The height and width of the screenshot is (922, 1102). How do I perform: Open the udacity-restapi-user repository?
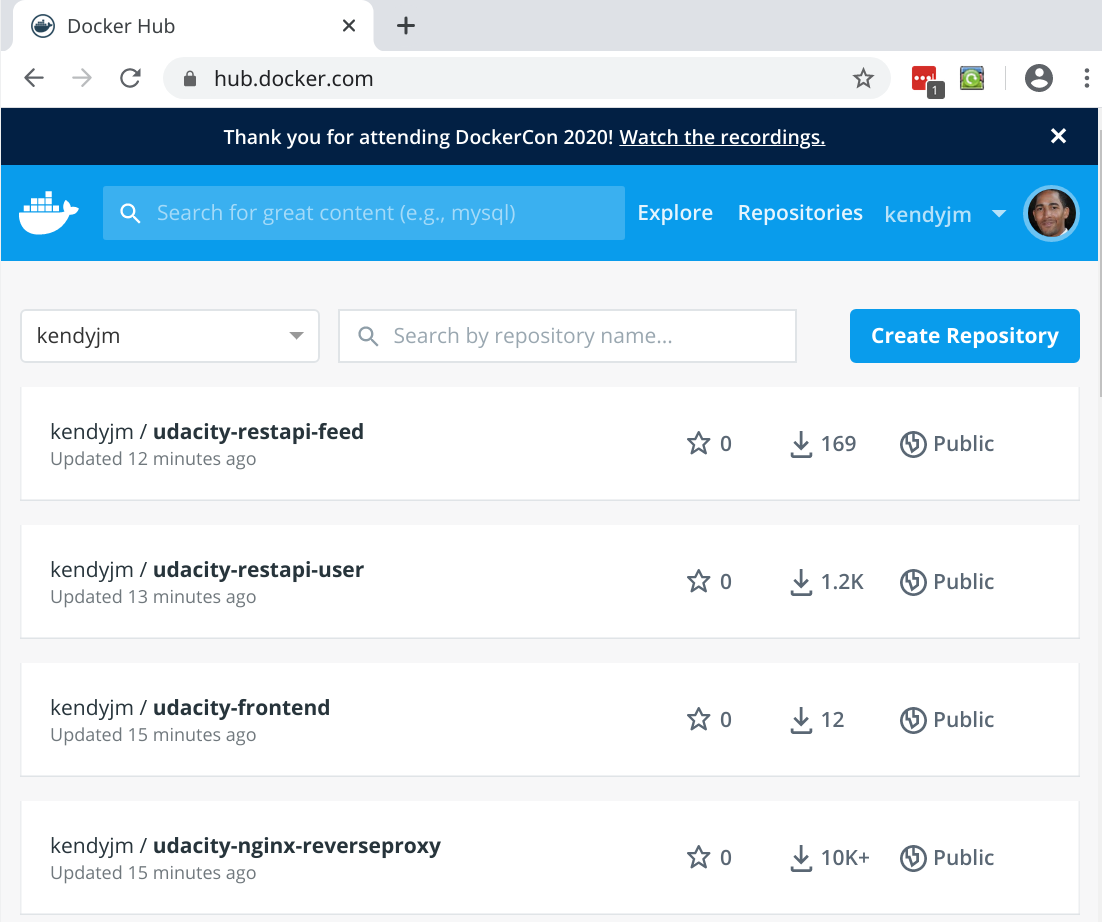point(258,569)
